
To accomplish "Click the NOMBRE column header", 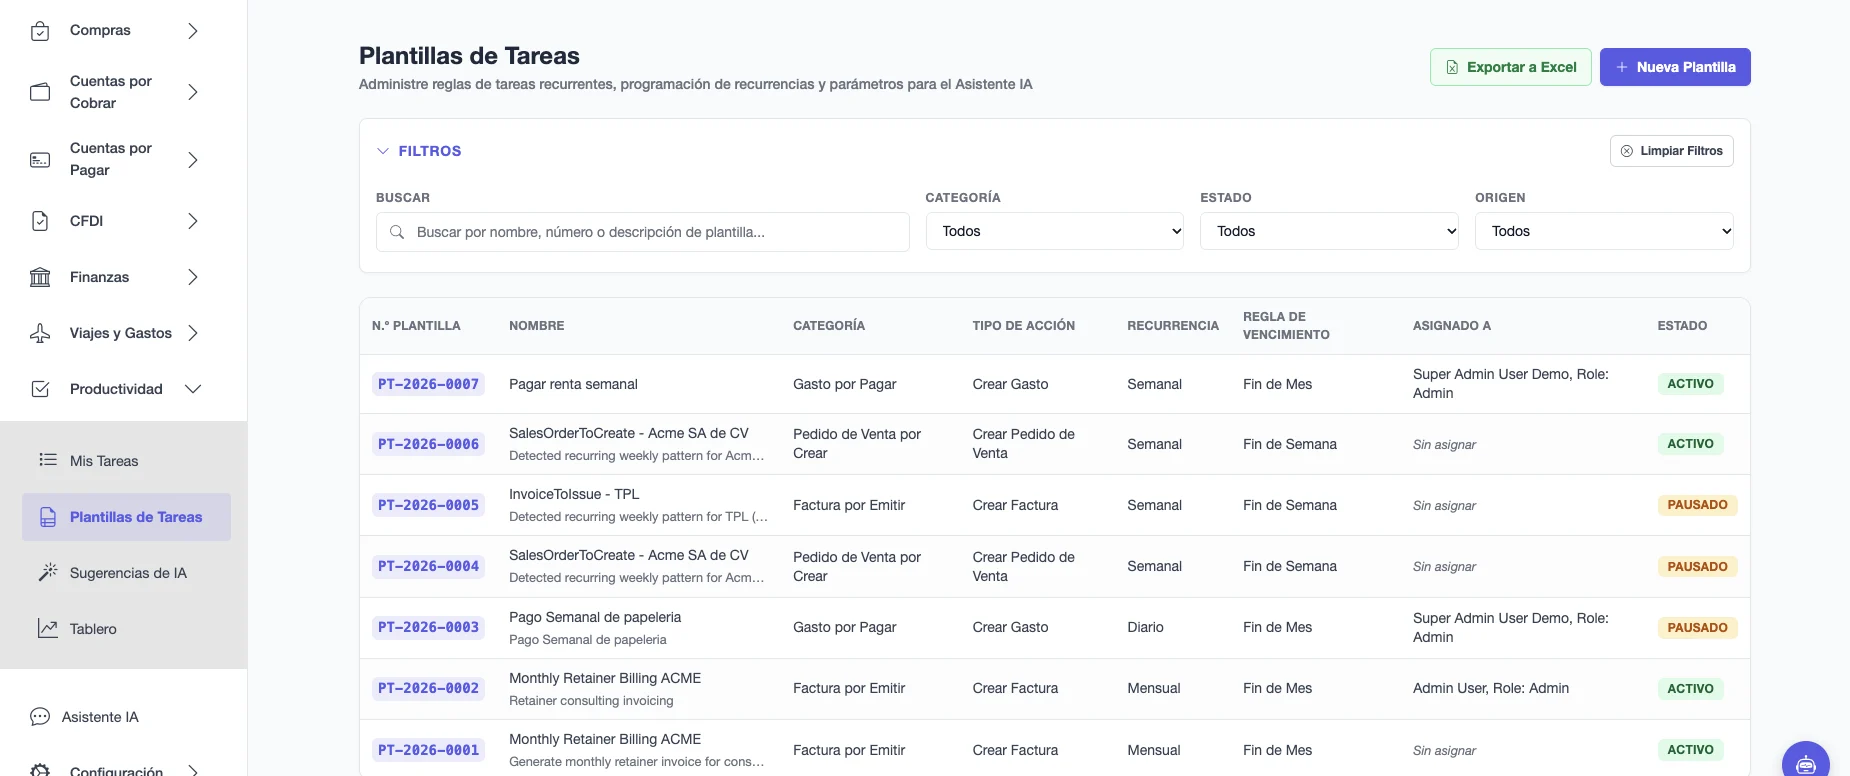I will click(536, 326).
